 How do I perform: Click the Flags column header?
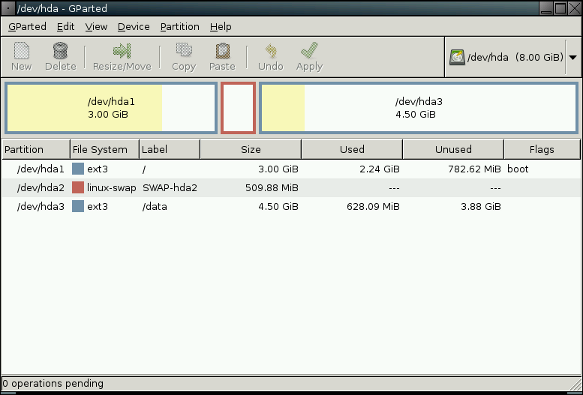(542, 150)
